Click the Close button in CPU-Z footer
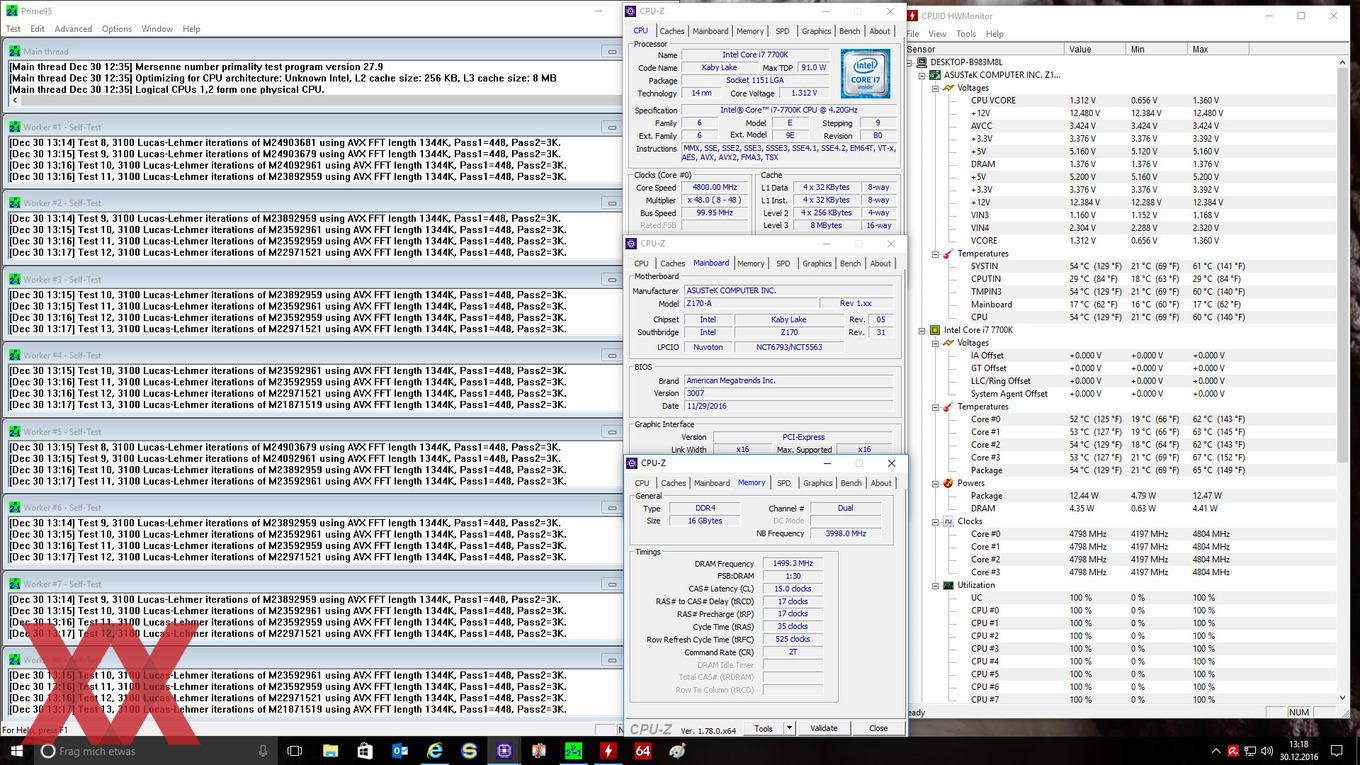Image resolution: width=1360 pixels, height=765 pixels. (x=878, y=728)
